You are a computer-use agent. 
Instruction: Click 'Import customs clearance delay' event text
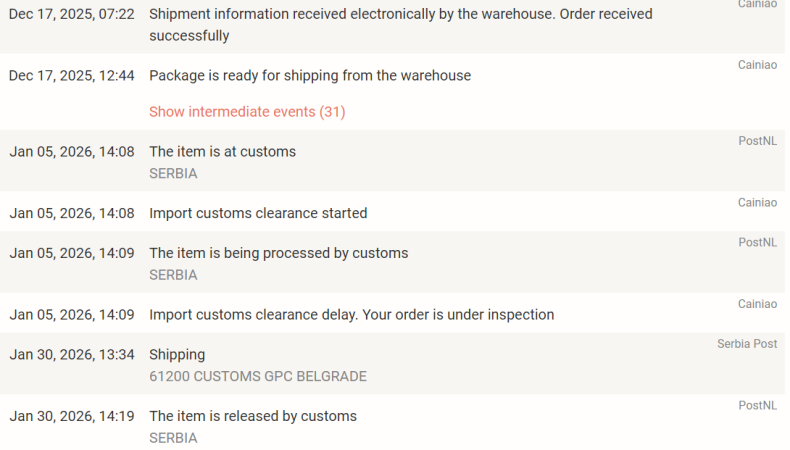coord(351,315)
